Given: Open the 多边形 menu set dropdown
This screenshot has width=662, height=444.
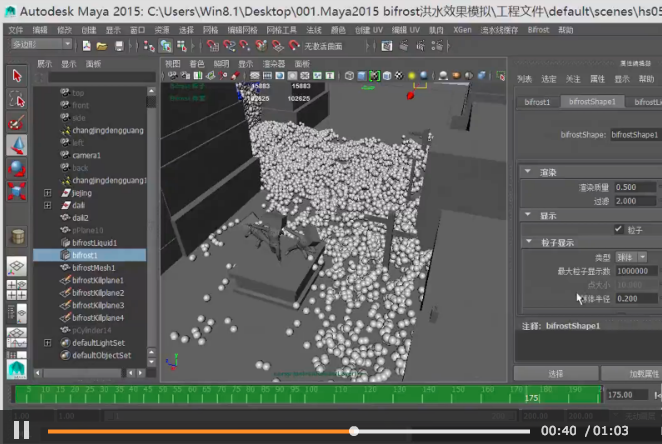Looking at the screenshot, I should pyautogui.click(x=41, y=44).
